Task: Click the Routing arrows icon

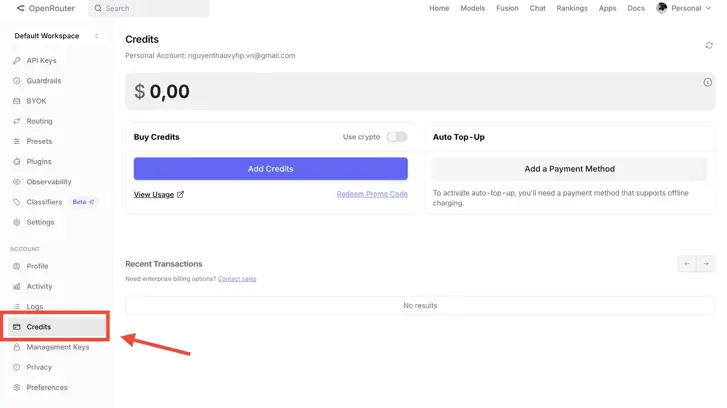Action: pyautogui.click(x=17, y=121)
